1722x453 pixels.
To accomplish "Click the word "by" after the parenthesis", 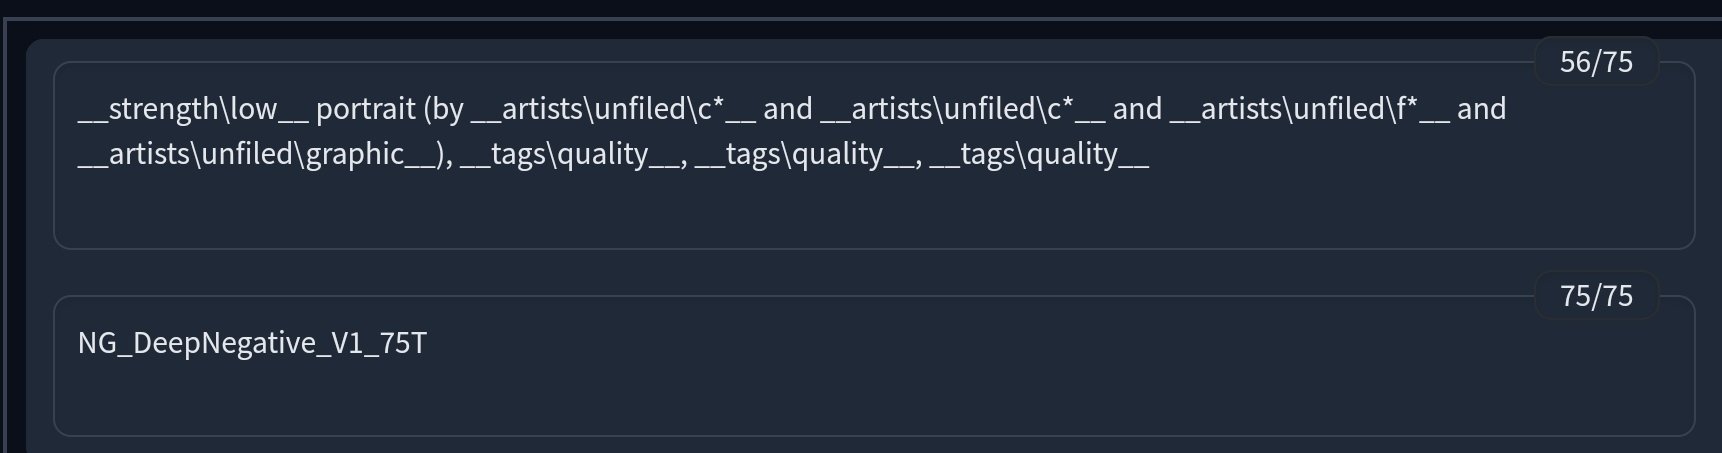I will 448,109.
